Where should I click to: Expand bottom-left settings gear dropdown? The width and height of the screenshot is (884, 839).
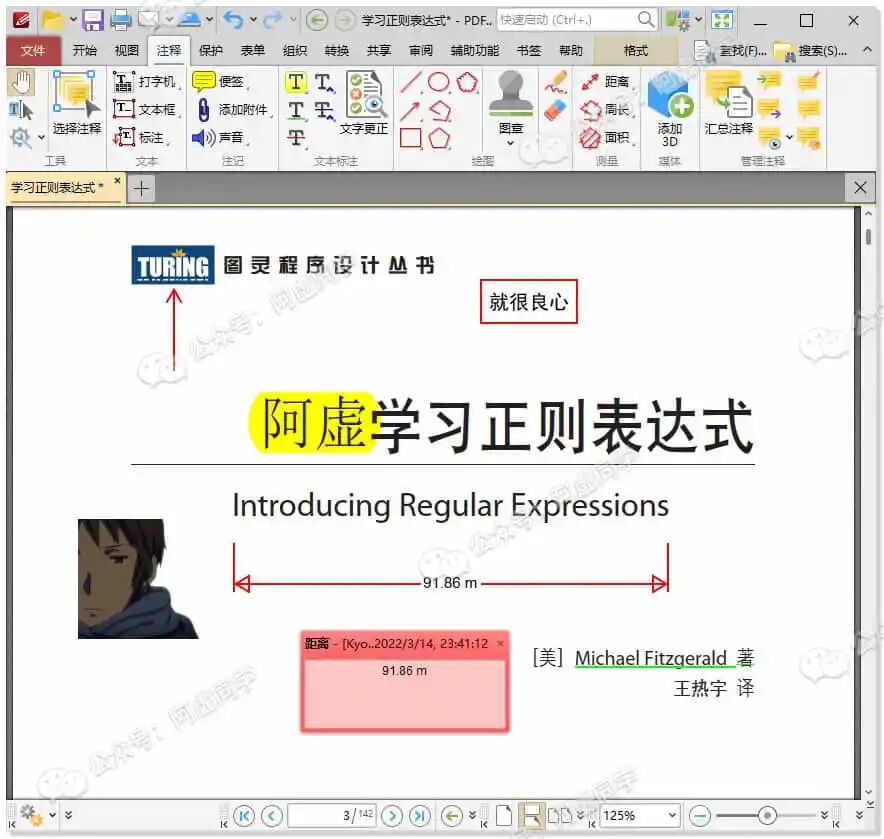pos(52,815)
